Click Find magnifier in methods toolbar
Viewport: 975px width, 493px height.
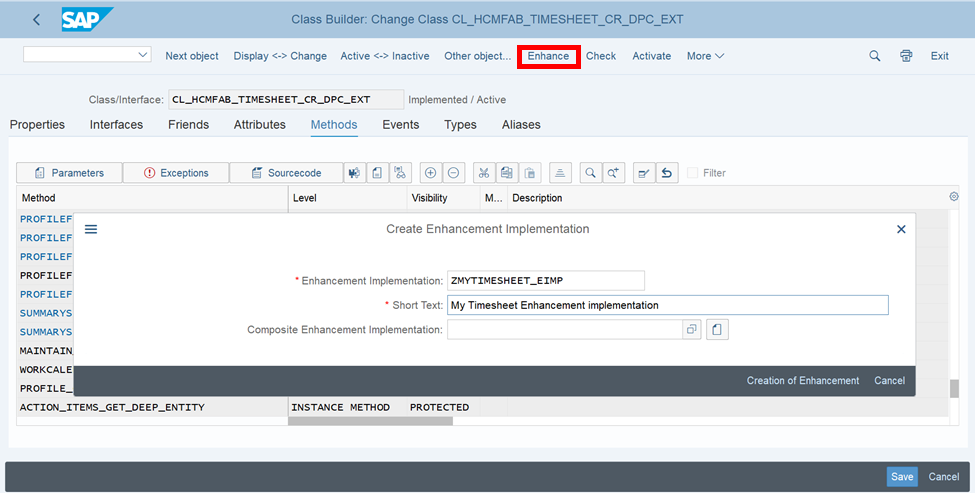(590, 173)
